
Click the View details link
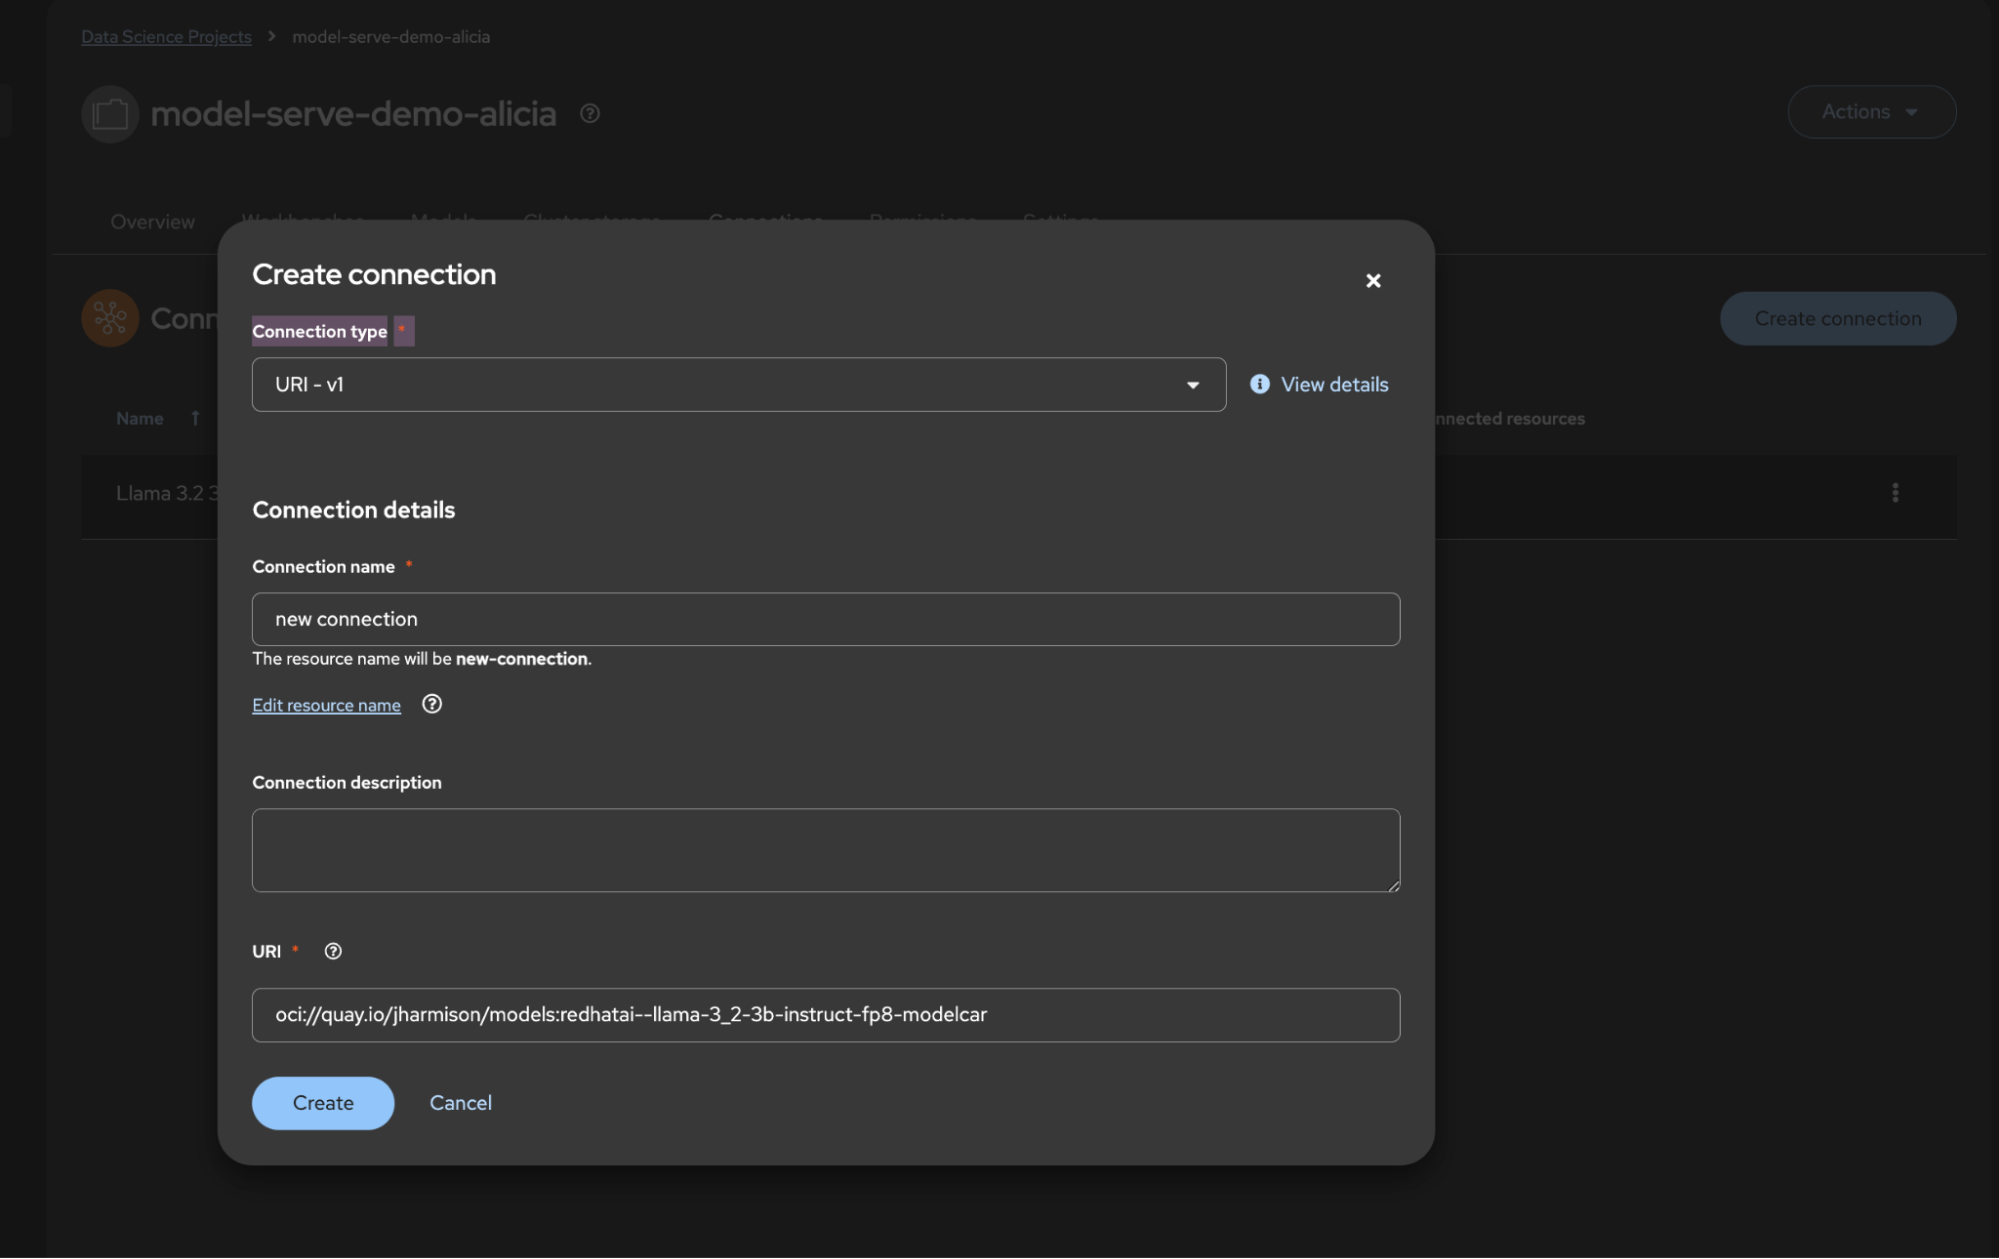[1334, 384]
